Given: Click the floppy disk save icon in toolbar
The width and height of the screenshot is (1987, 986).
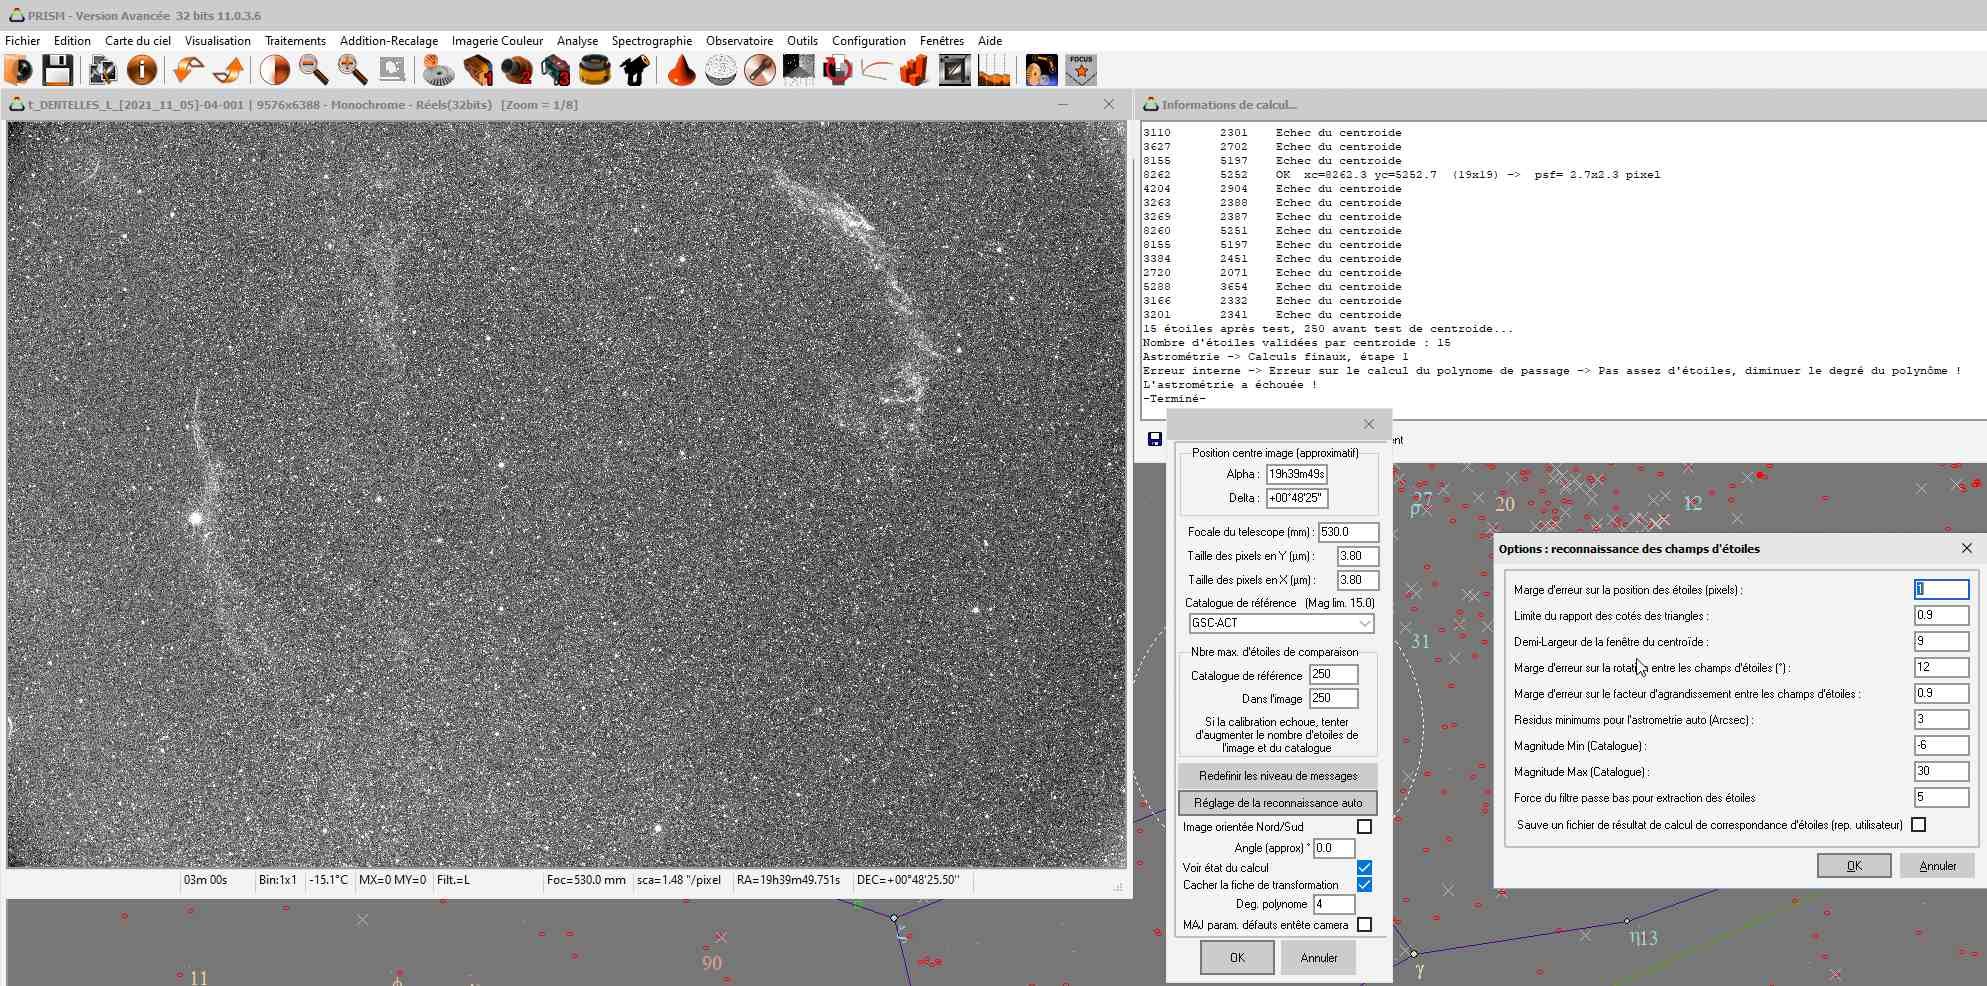Looking at the screenshot, I should pos(57,70).
